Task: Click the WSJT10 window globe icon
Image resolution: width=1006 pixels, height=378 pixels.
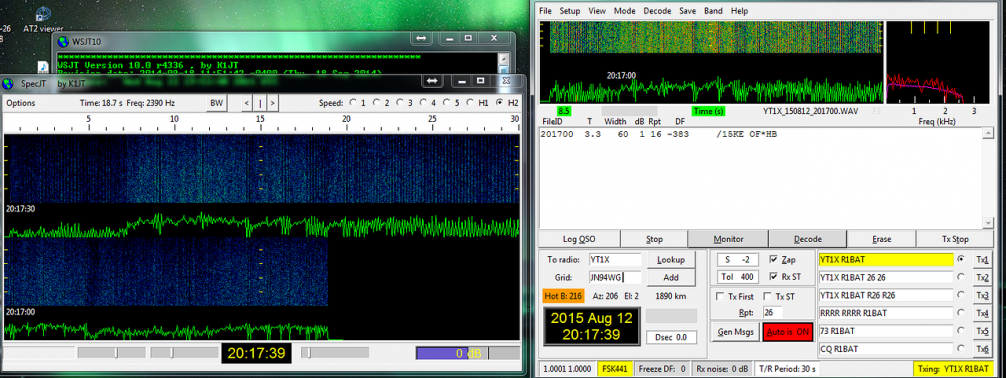Action: click(63, 42)
